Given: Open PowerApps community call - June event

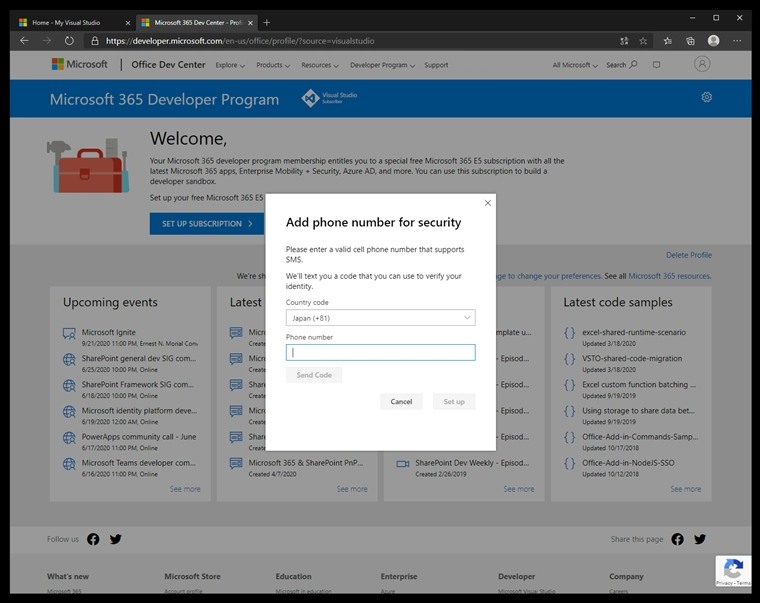Looking at the screenshot, I should [x=139, y=437].
